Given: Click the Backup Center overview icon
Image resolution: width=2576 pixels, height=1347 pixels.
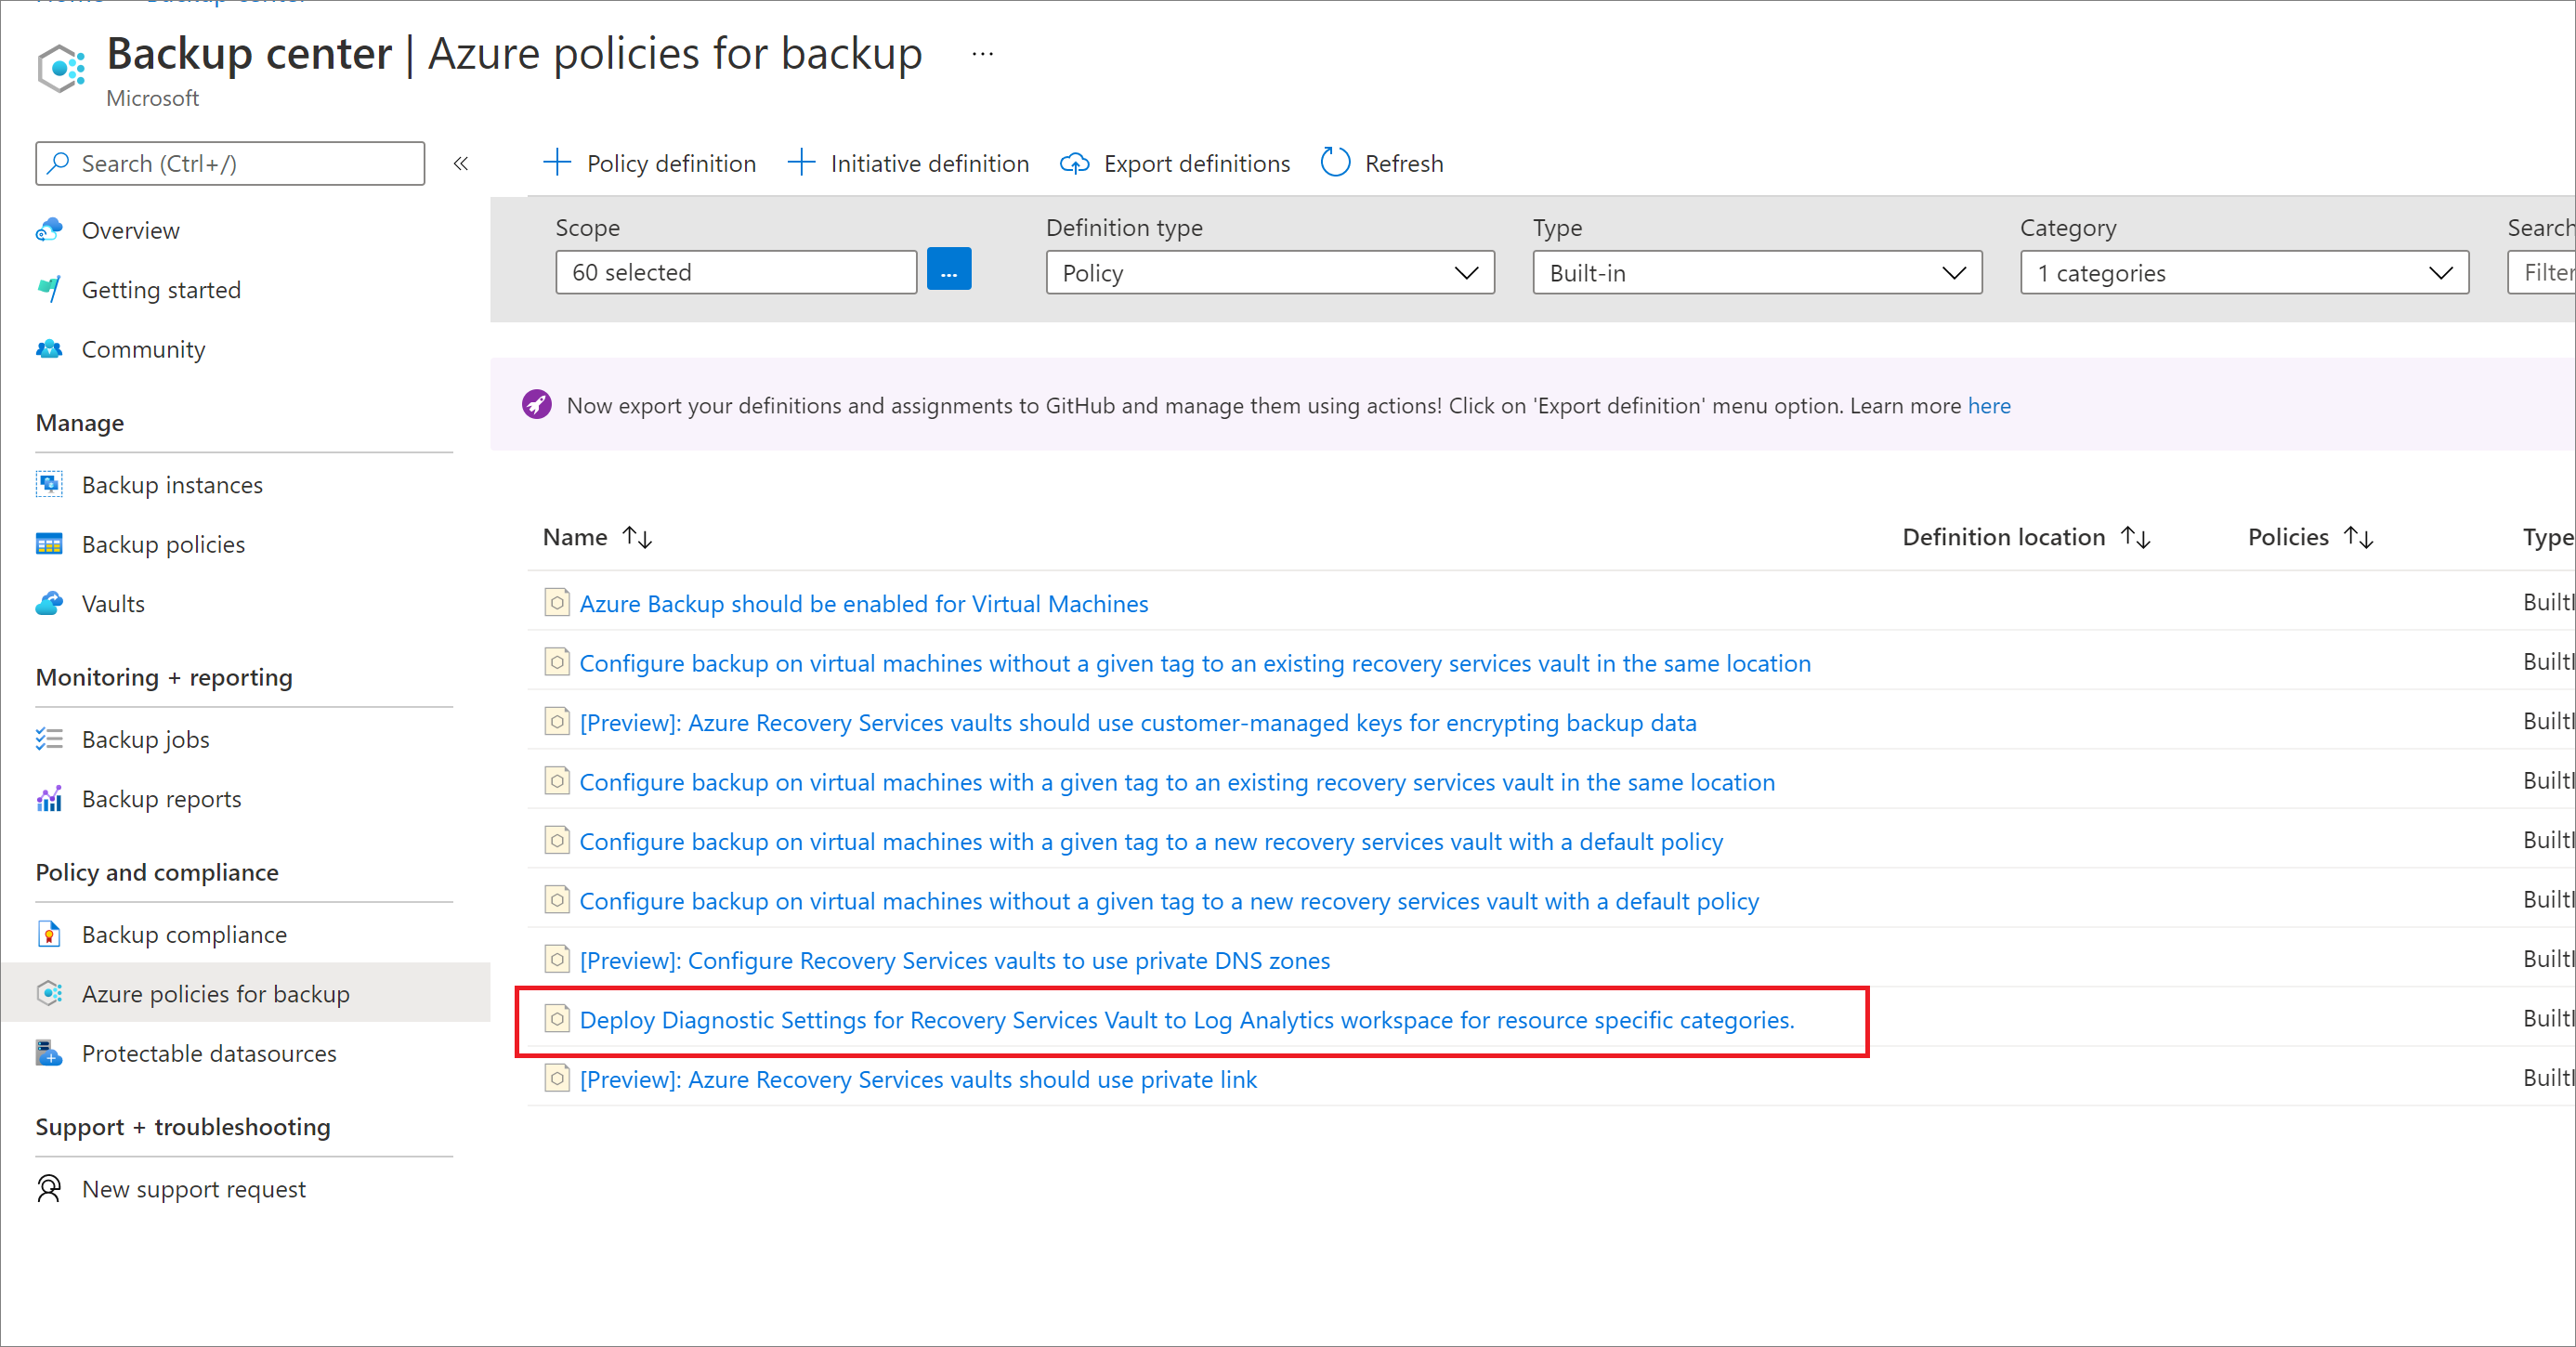Looking at the screenshot, I should [x=49, y=229].
